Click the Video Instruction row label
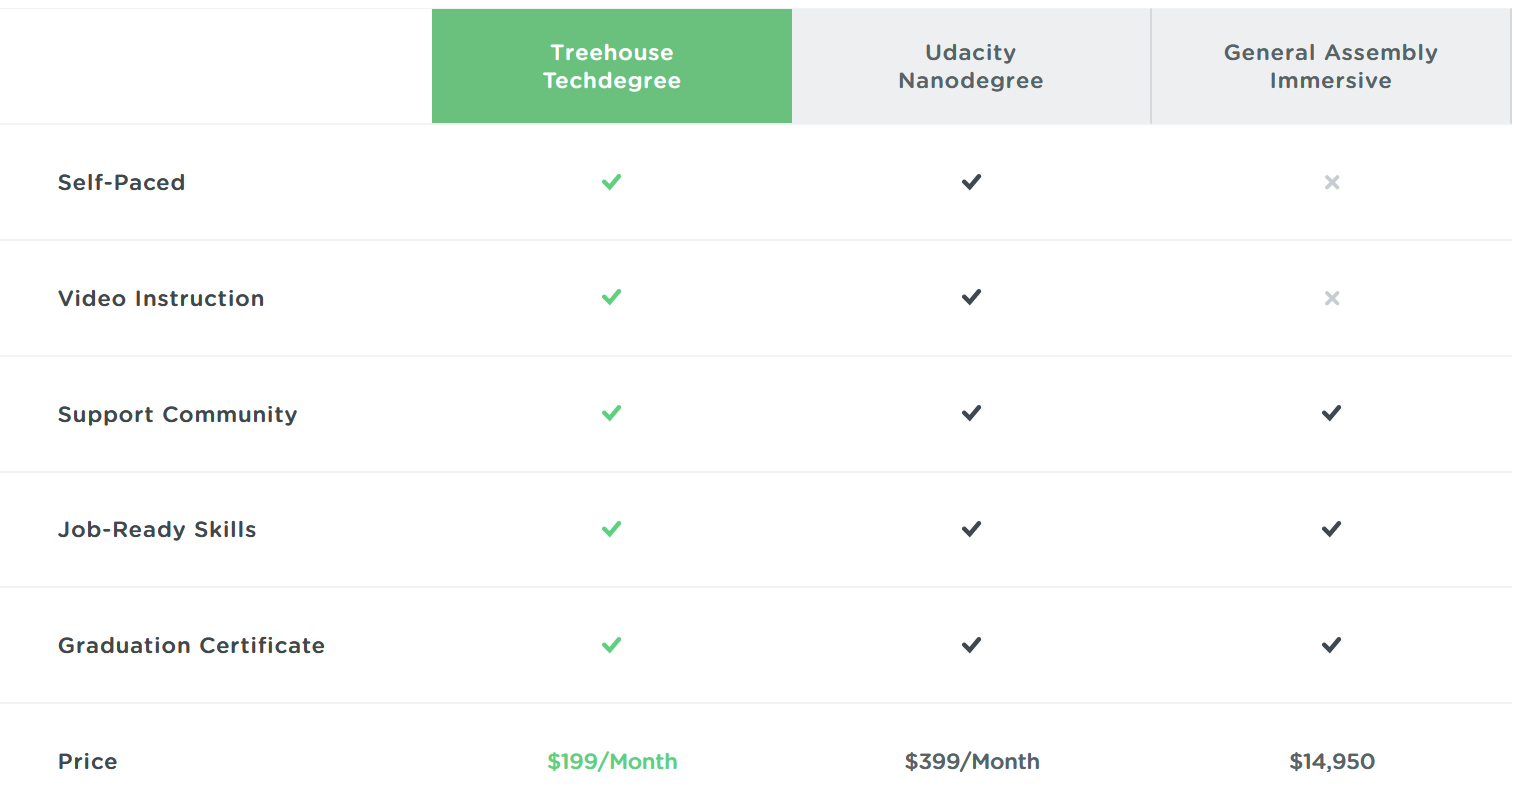The image size is (1519, 797). [x=161, y=299]
